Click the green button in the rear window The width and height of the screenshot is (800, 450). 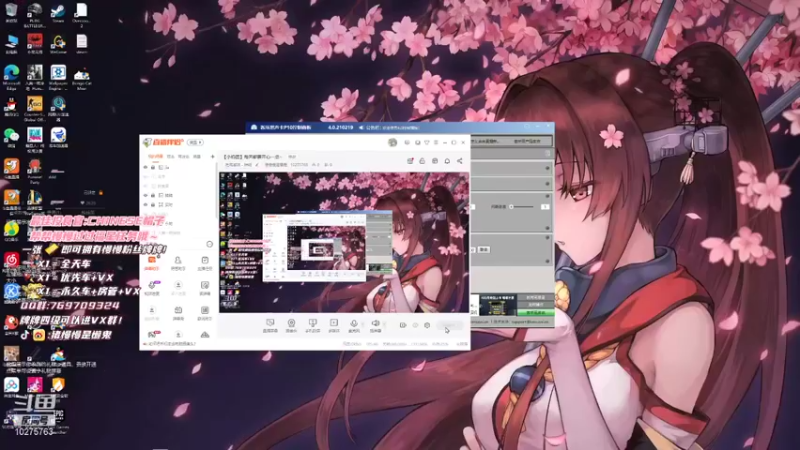(535, 312)
